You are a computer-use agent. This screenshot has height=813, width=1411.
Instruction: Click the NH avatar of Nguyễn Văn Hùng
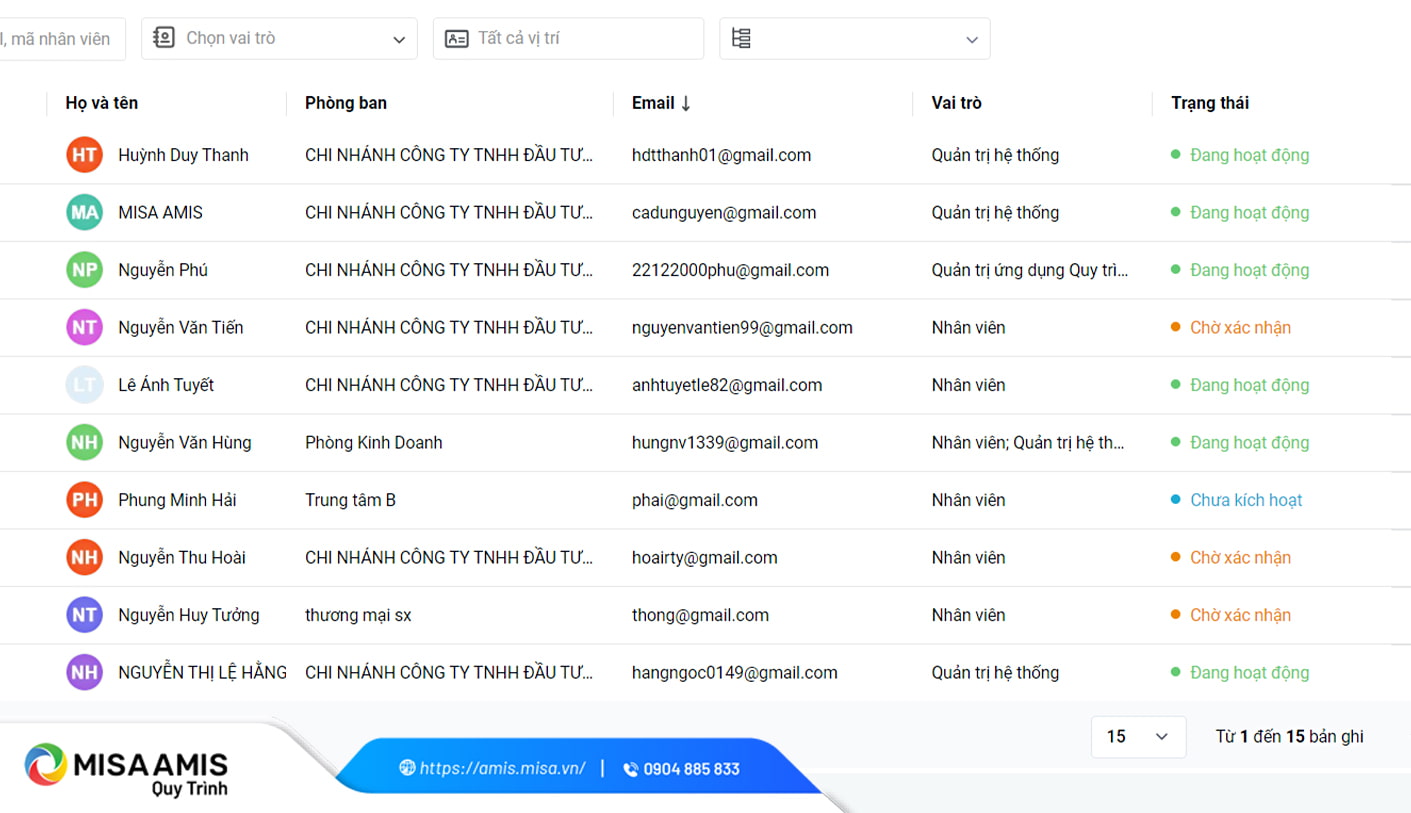(84, 442)
